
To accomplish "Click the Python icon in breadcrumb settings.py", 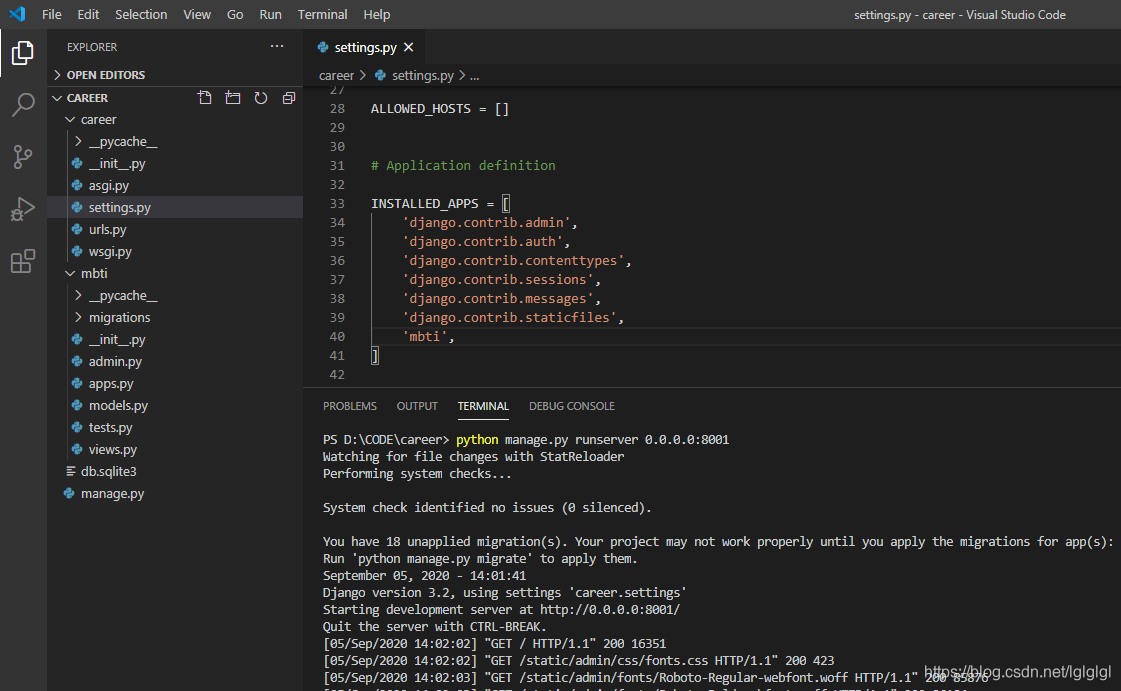I will point(380,75).
